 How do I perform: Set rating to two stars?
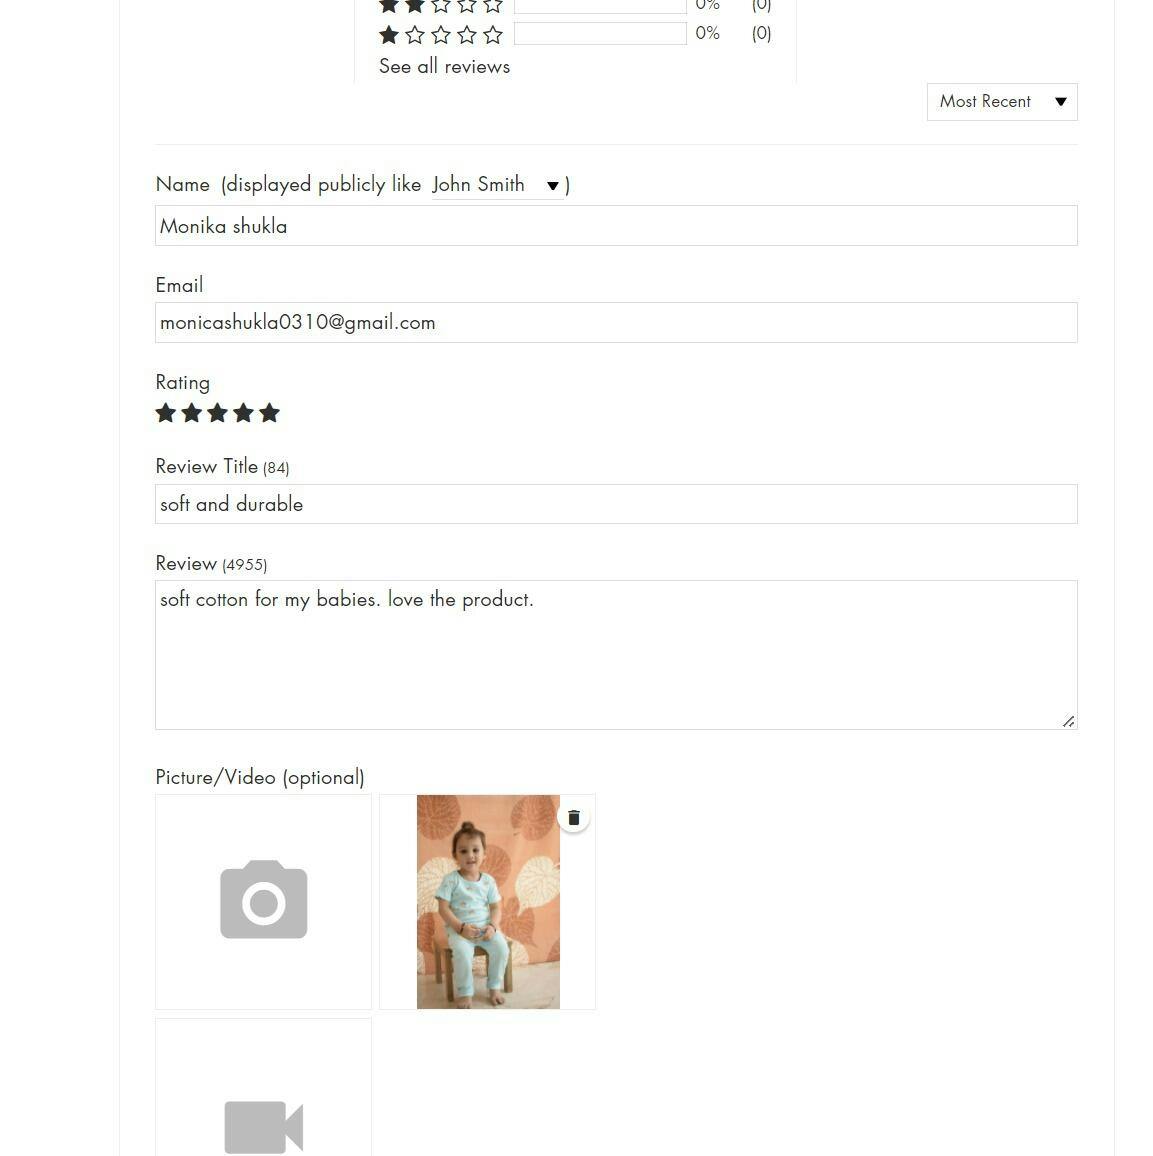192,413
